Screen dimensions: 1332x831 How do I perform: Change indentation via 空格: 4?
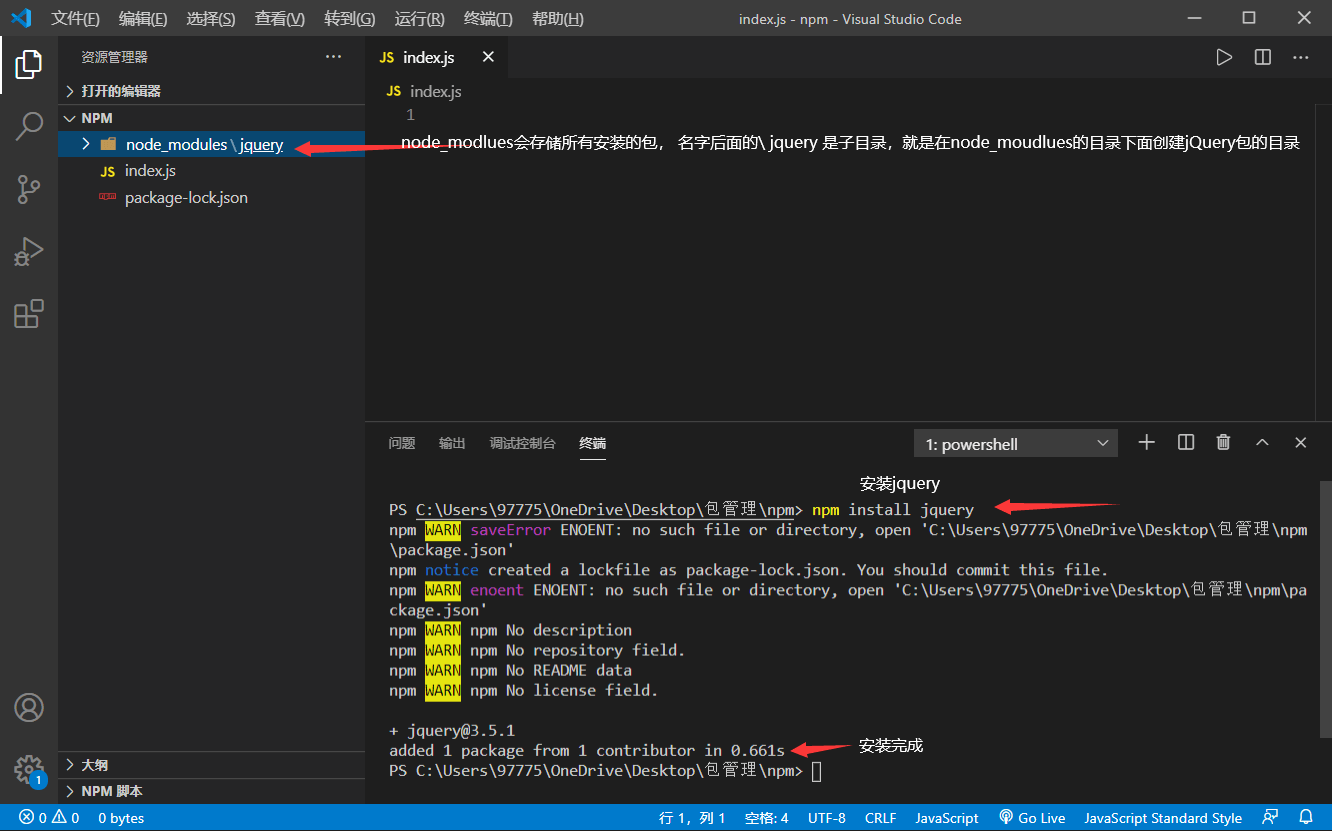click(x=767, y=818)
